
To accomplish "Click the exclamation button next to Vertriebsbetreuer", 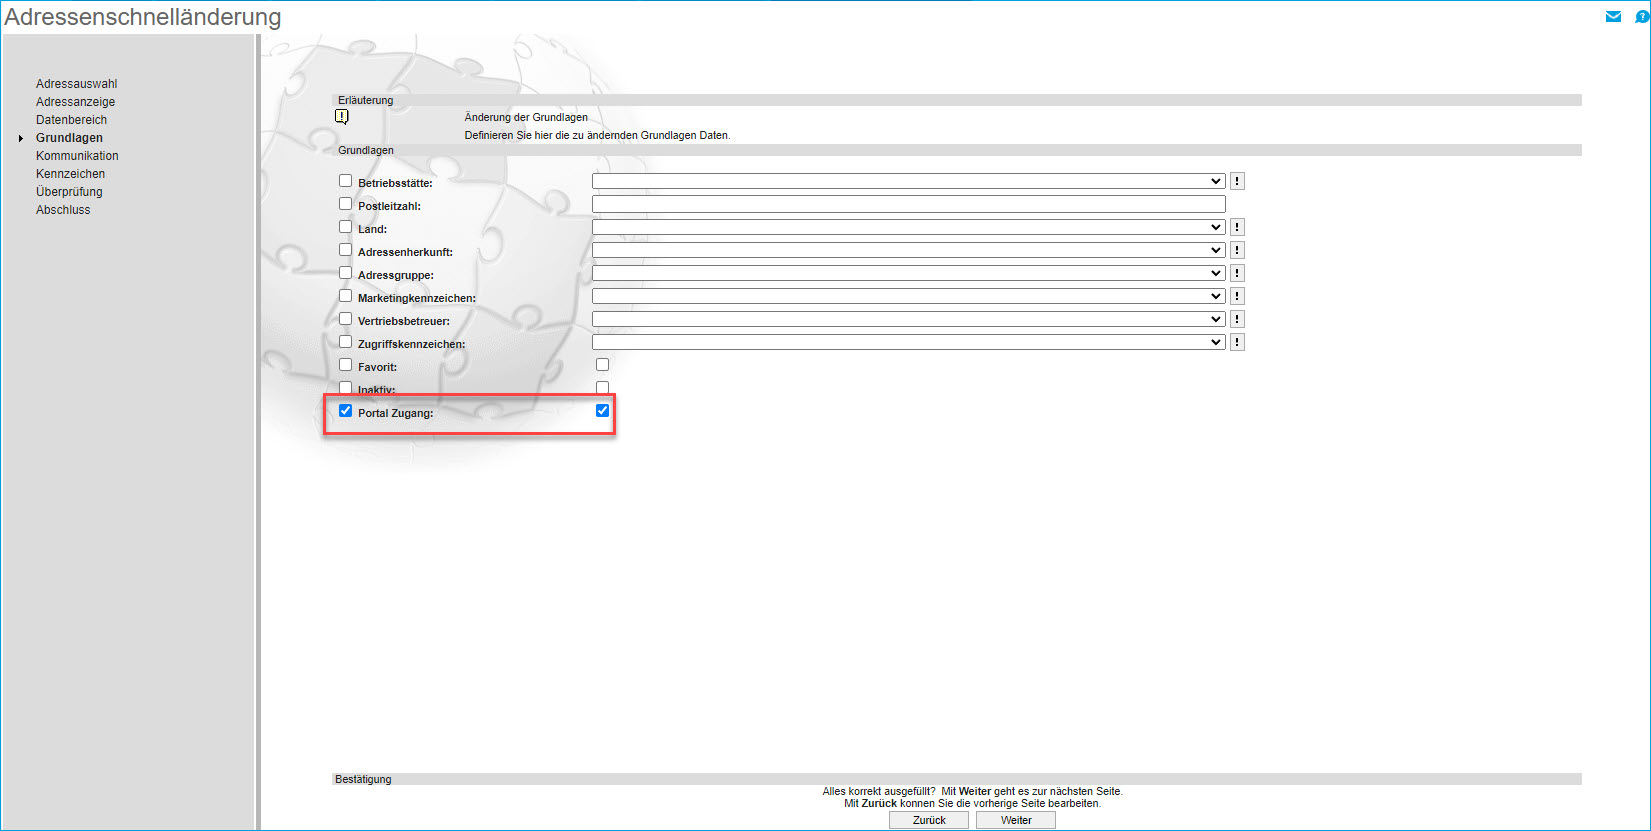I will click(x=1237, y=319).
